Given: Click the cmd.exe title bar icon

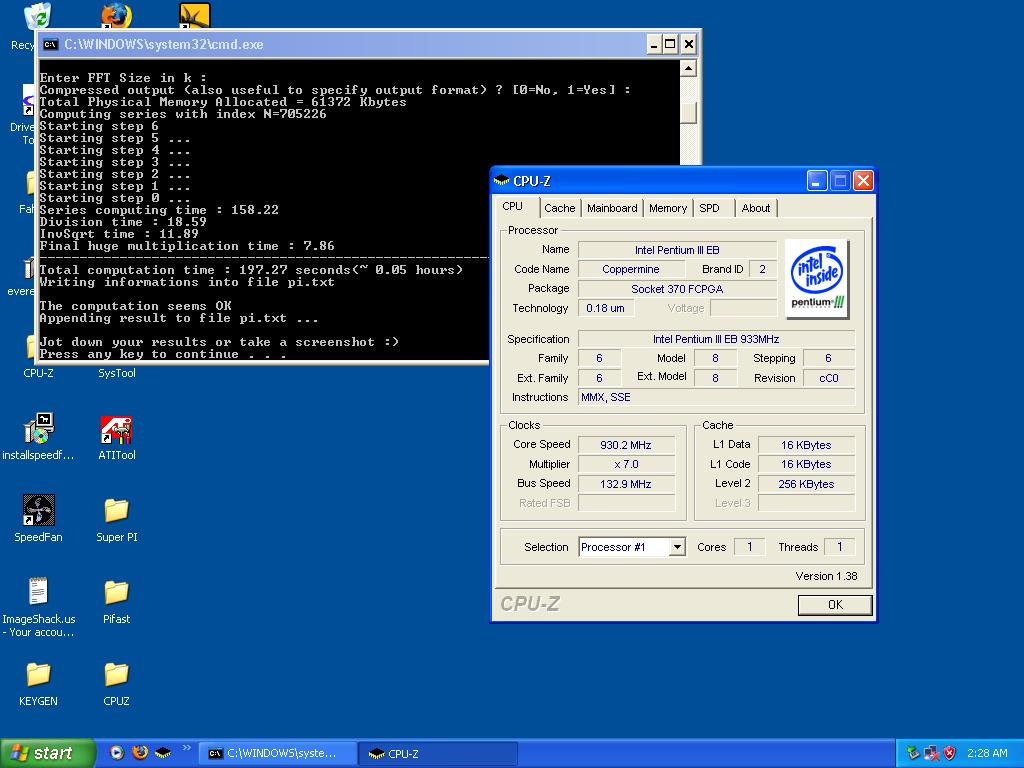Looking at the screenshot, I should click(x=50, y=44).
